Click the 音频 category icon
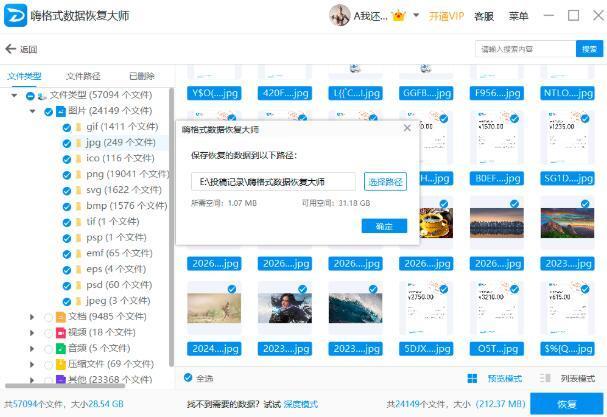The image size is (607, 417). click(x=61, y=349)
